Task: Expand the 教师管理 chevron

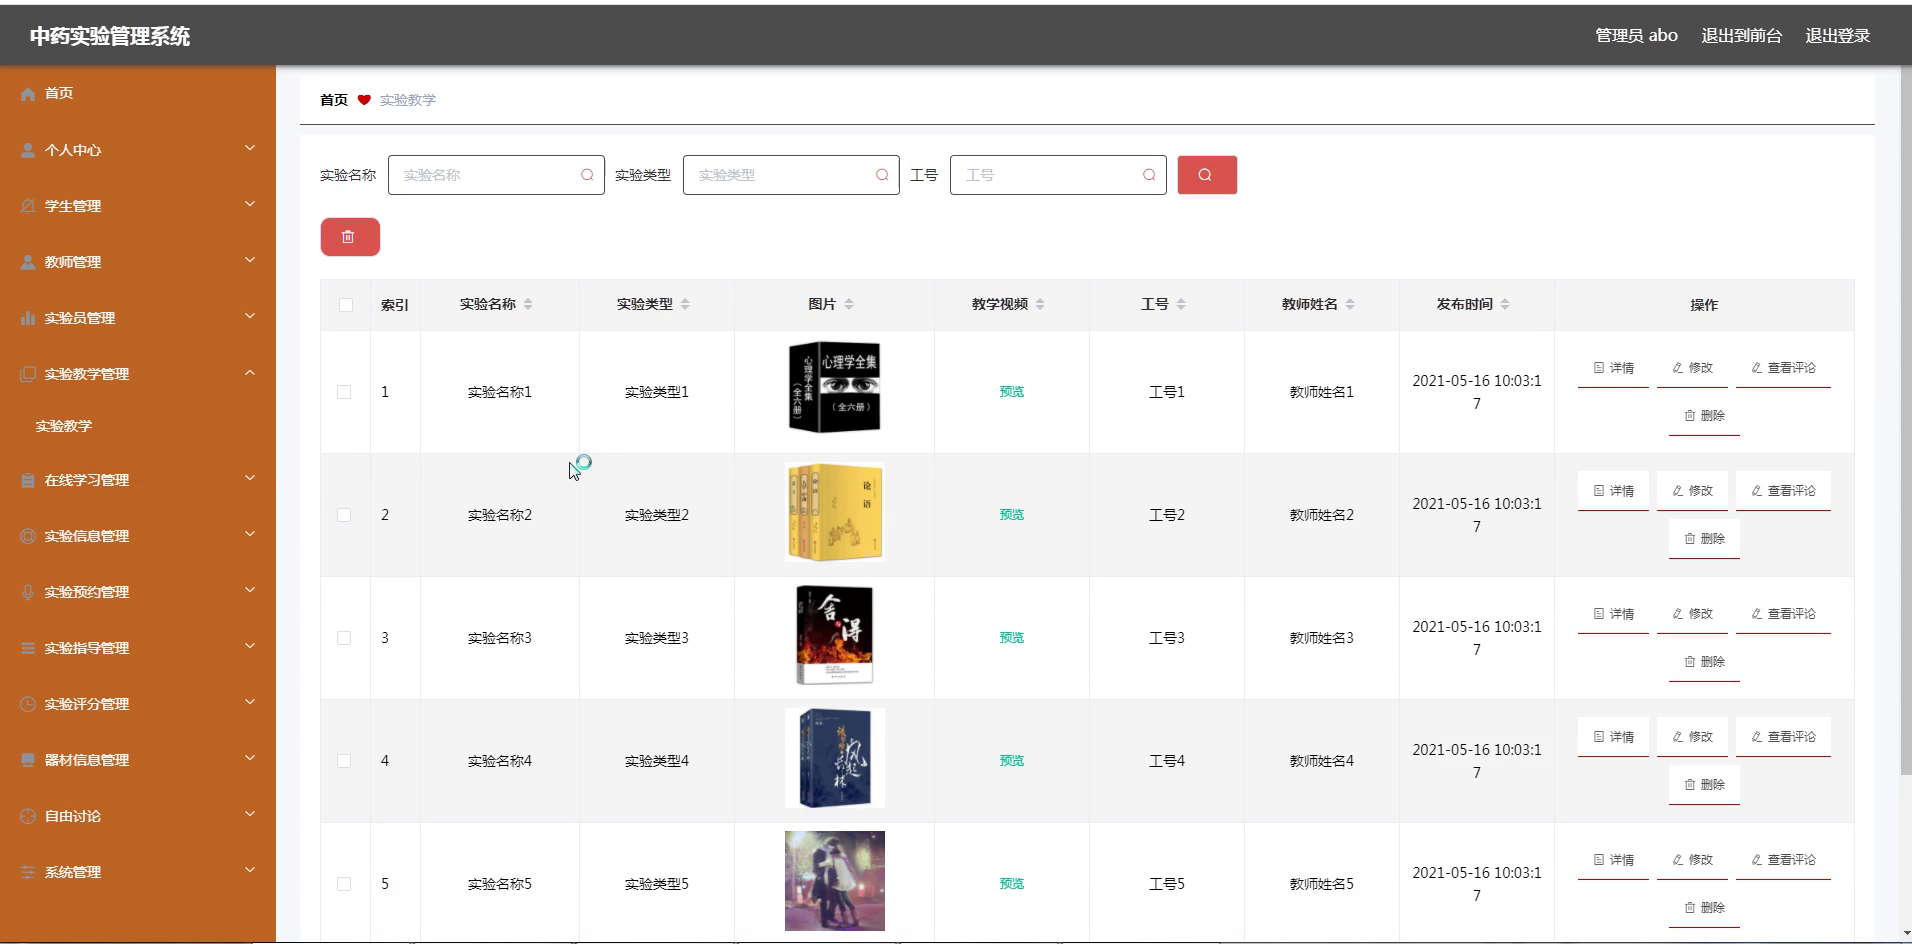Action: [250, 260]
